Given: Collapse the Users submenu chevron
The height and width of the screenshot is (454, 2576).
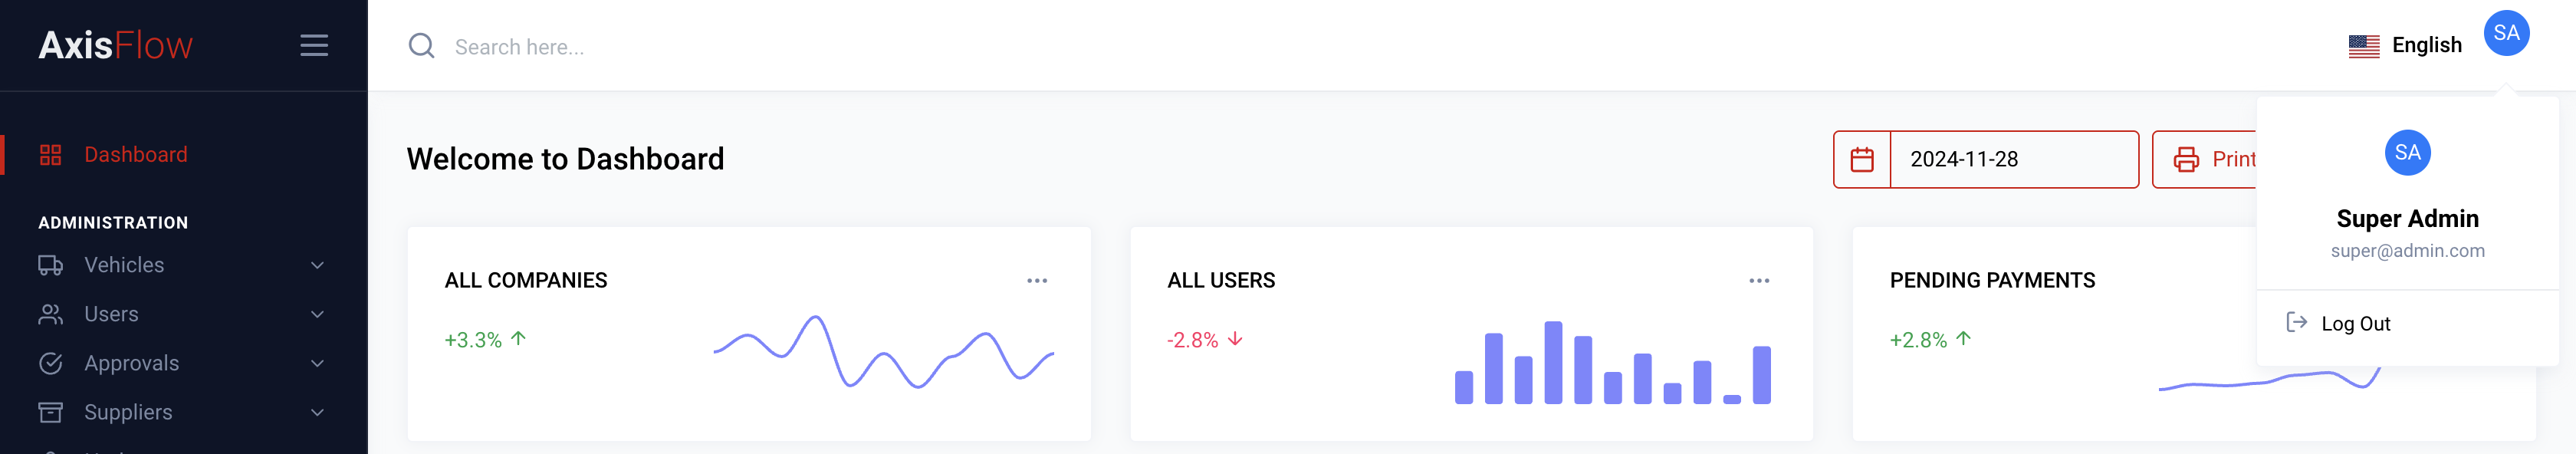Looking at the screenshot, I should 317,313.
